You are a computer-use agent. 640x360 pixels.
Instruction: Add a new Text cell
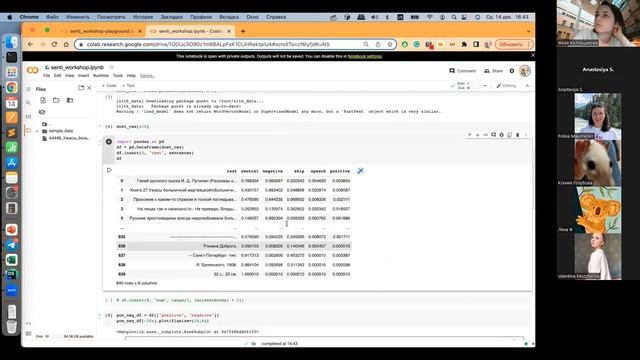coord(128,86)
